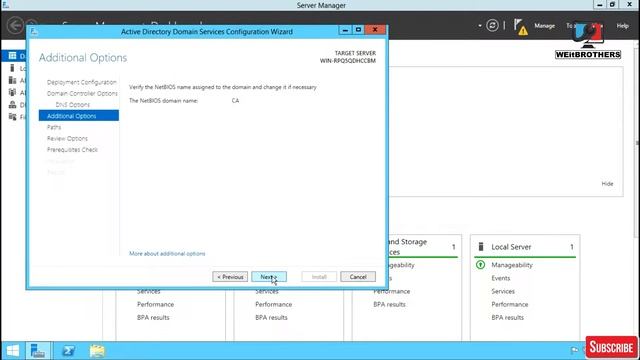This screenshot has height=360, width=640.
Task: Click Hide in the welcome tile
Action: [x=607, y=184]
